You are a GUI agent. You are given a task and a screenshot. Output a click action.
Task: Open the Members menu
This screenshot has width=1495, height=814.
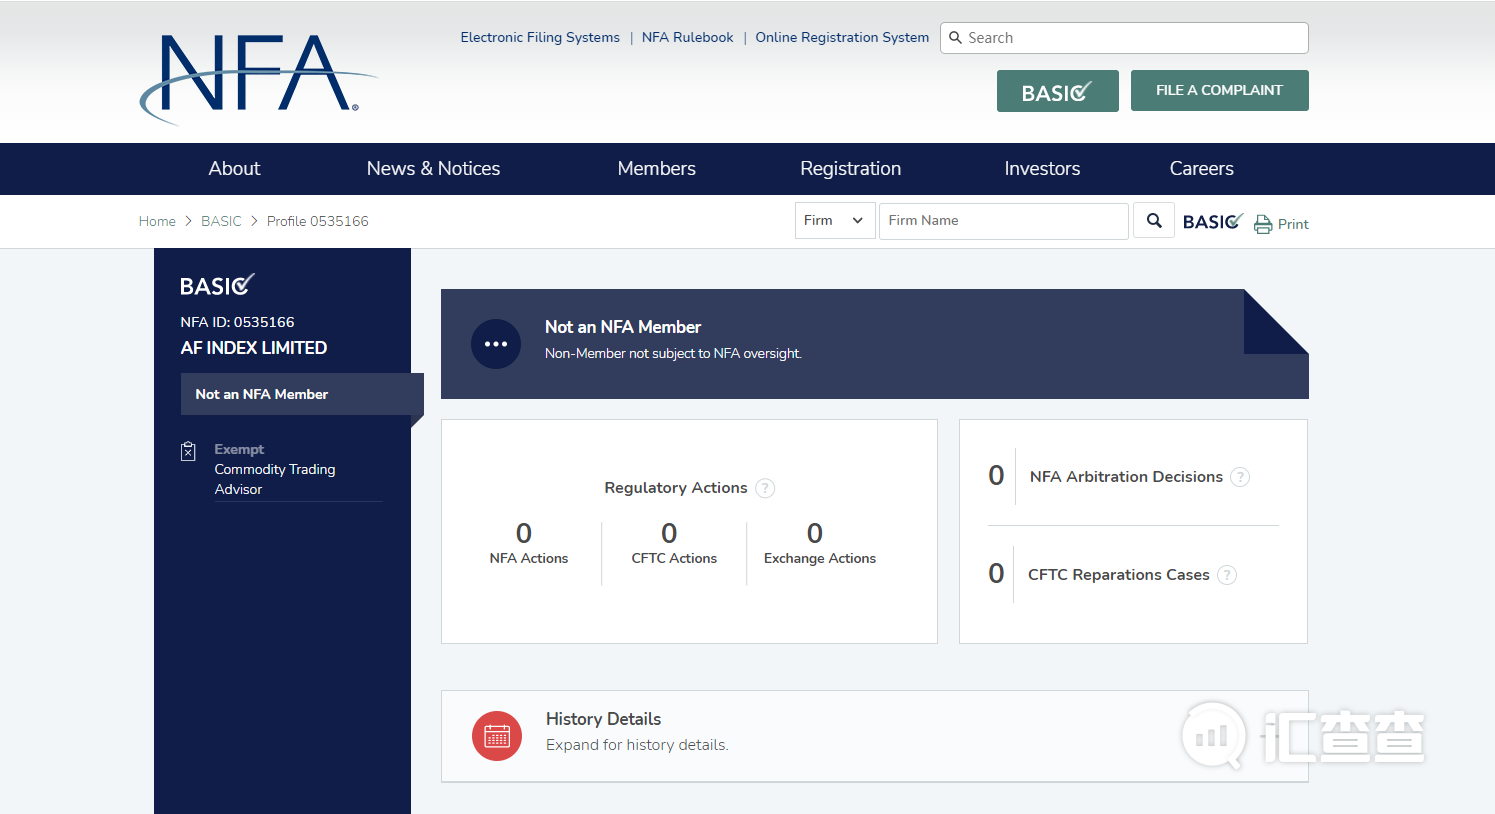[656, 169]
